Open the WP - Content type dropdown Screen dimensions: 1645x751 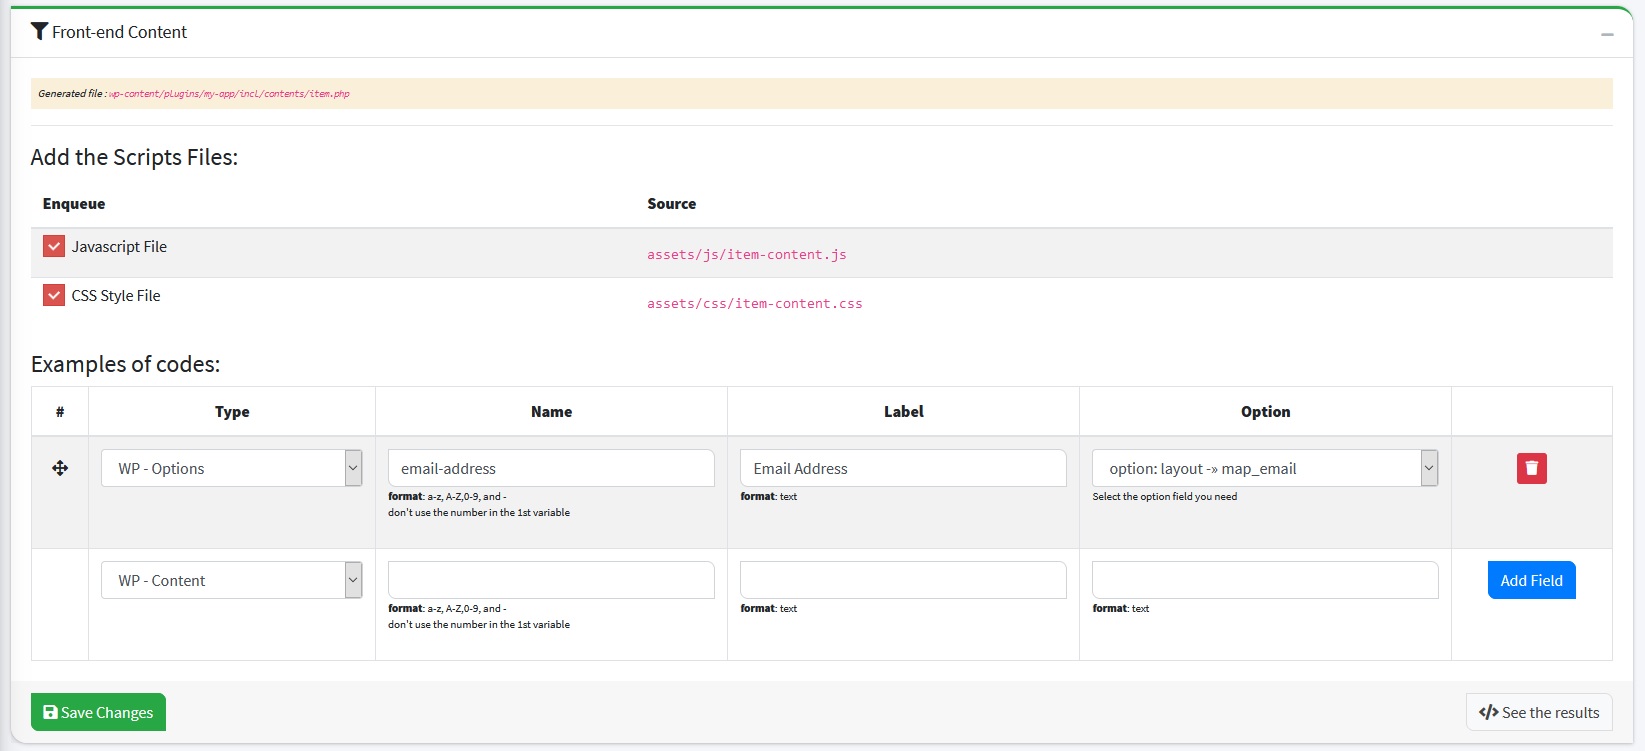tap(231, 580)
